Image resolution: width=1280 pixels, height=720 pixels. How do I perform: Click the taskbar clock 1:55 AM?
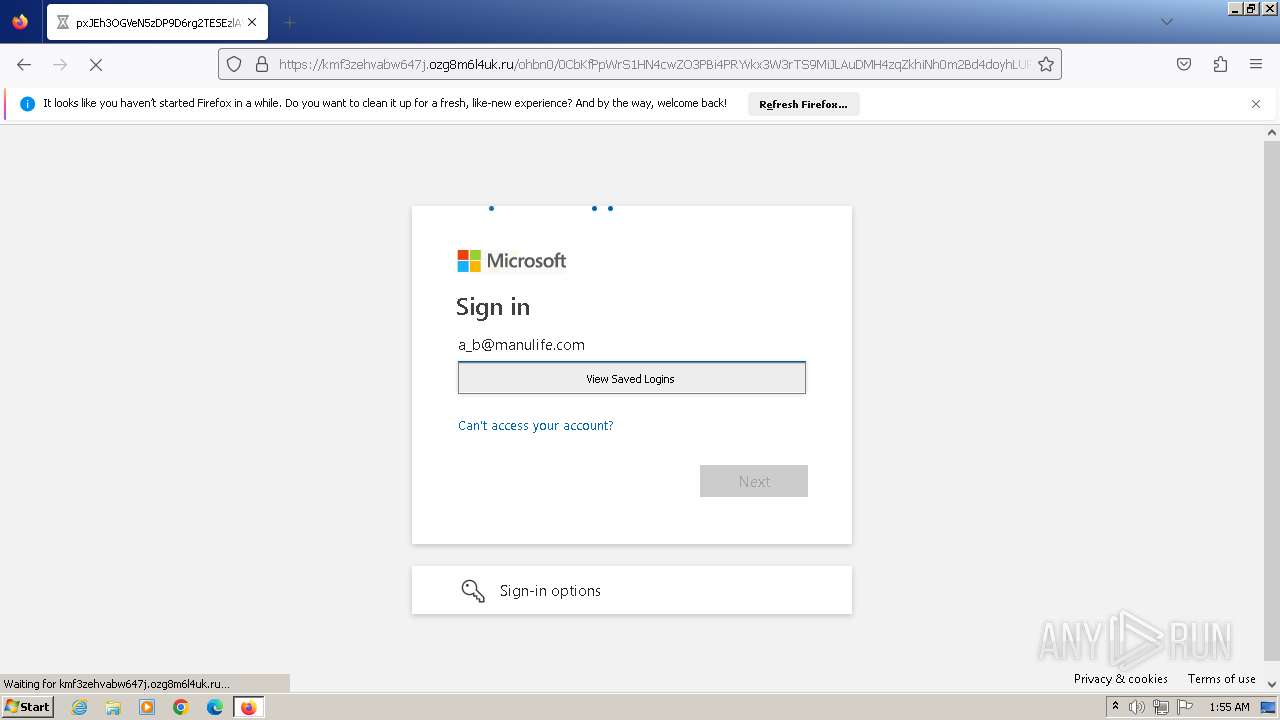1229,707
